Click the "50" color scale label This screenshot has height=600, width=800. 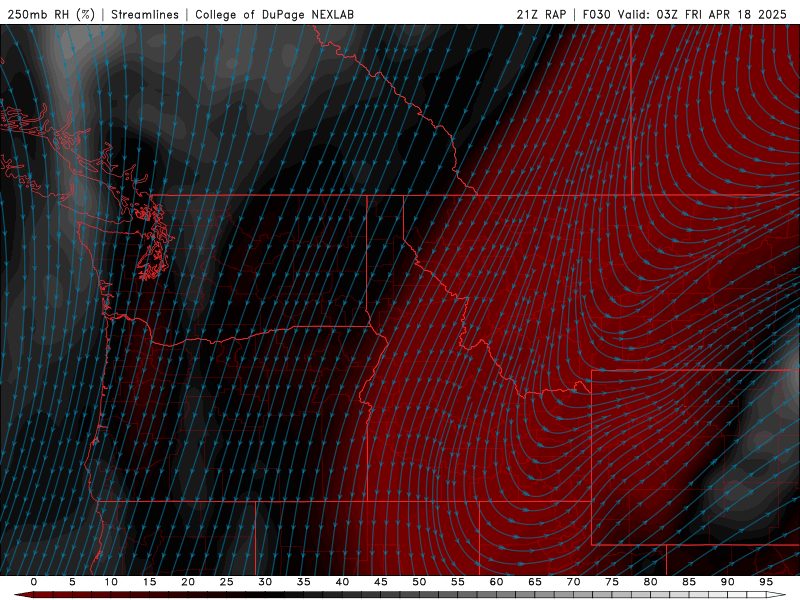tap(419, 582)
